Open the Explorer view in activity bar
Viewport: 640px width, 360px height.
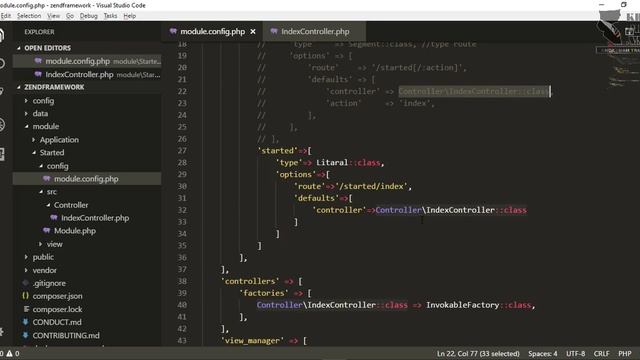coord(2,35)
